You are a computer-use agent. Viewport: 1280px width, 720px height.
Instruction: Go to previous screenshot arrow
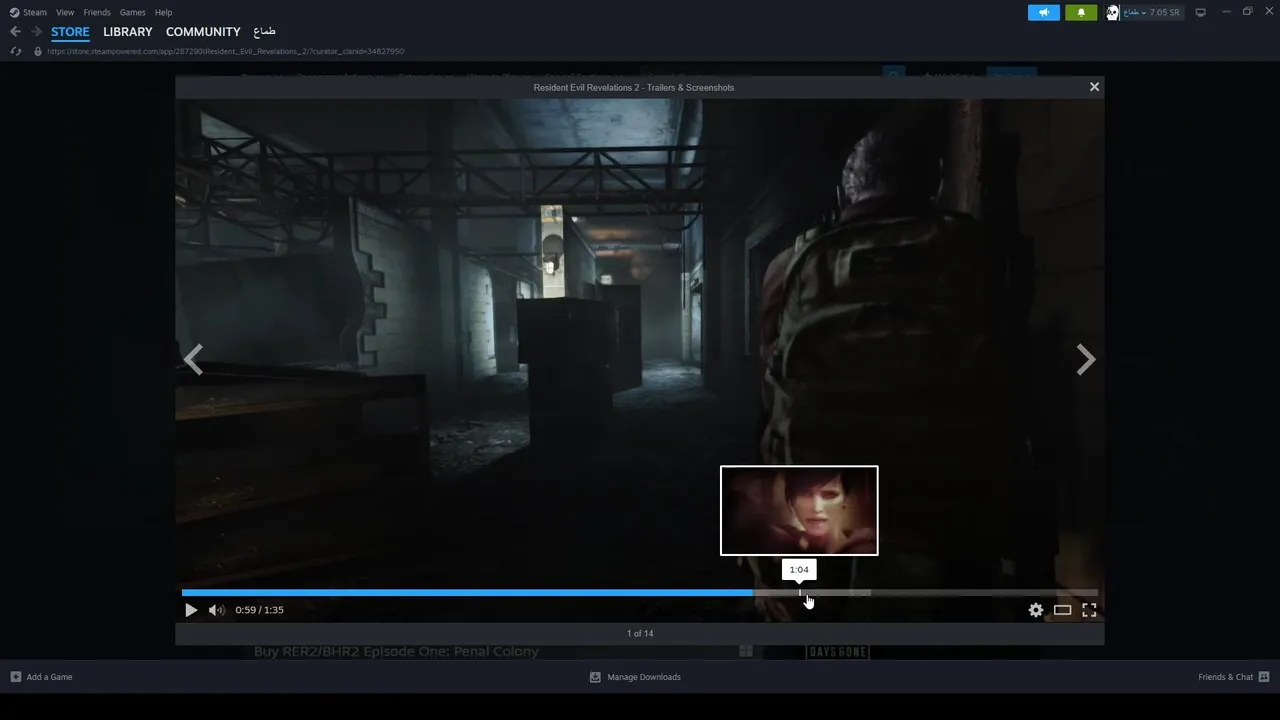pos(193,359)
